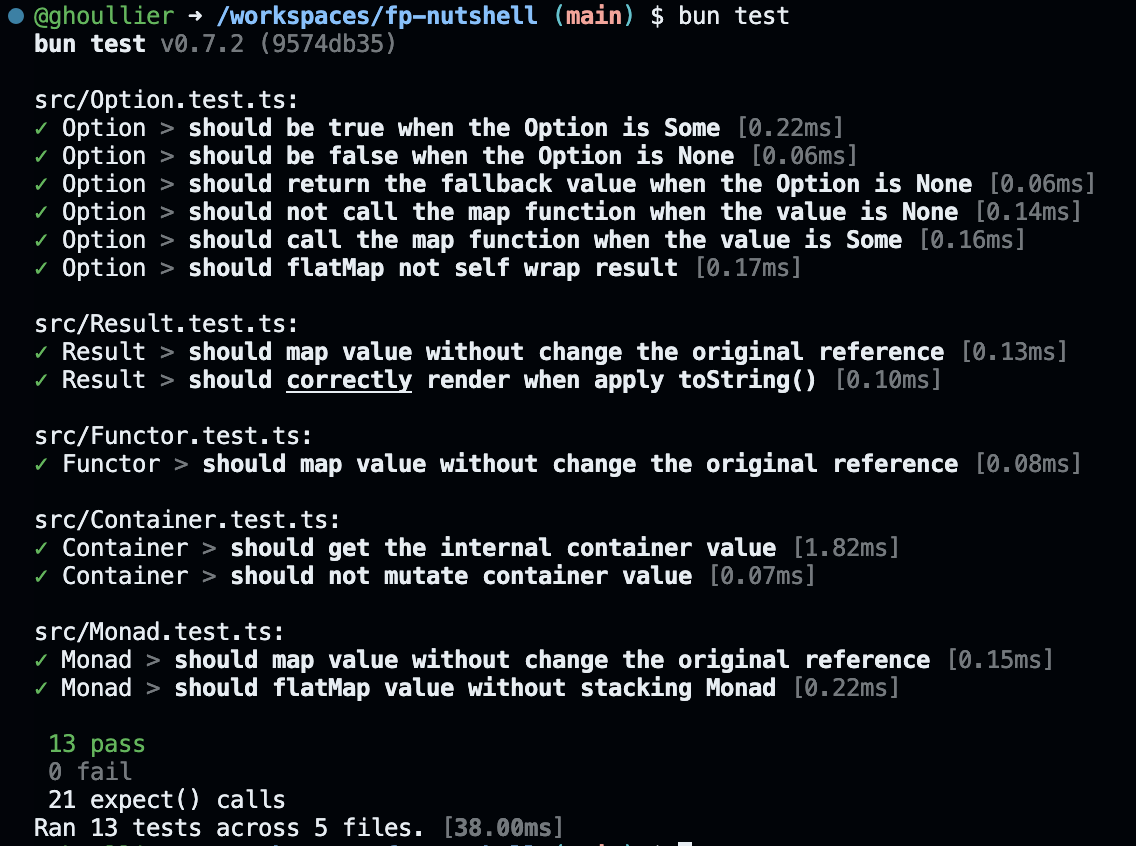The image size is (1136, 846).
Task: Open the src/Monad.test.ts file link
Action: click(158, 632)
